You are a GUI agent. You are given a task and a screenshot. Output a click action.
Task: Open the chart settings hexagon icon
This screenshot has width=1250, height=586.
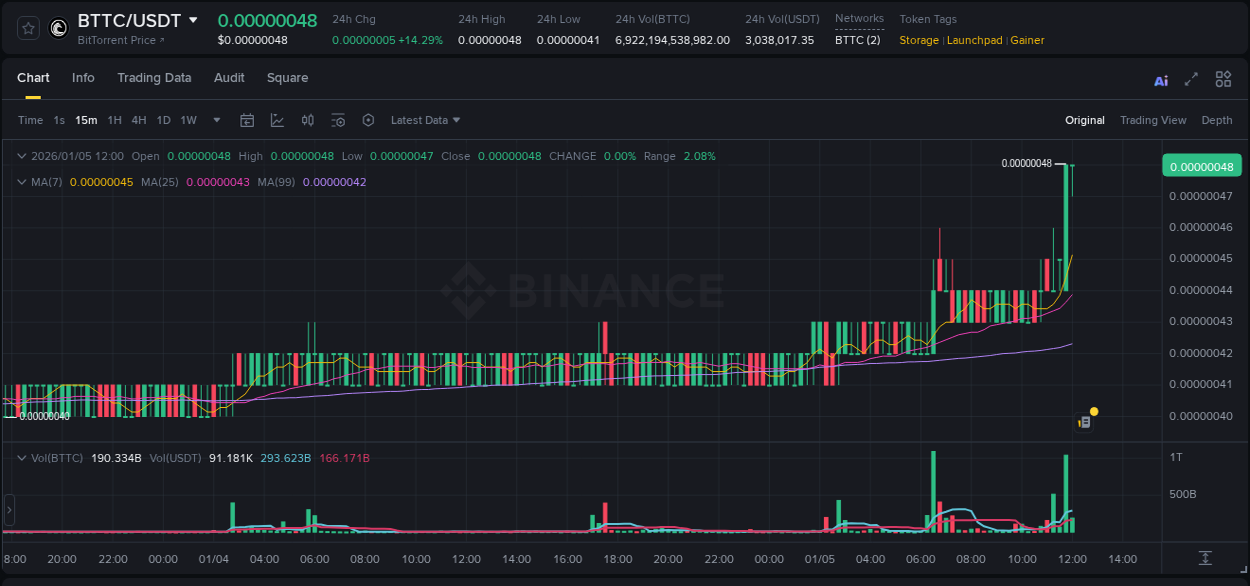368,119
